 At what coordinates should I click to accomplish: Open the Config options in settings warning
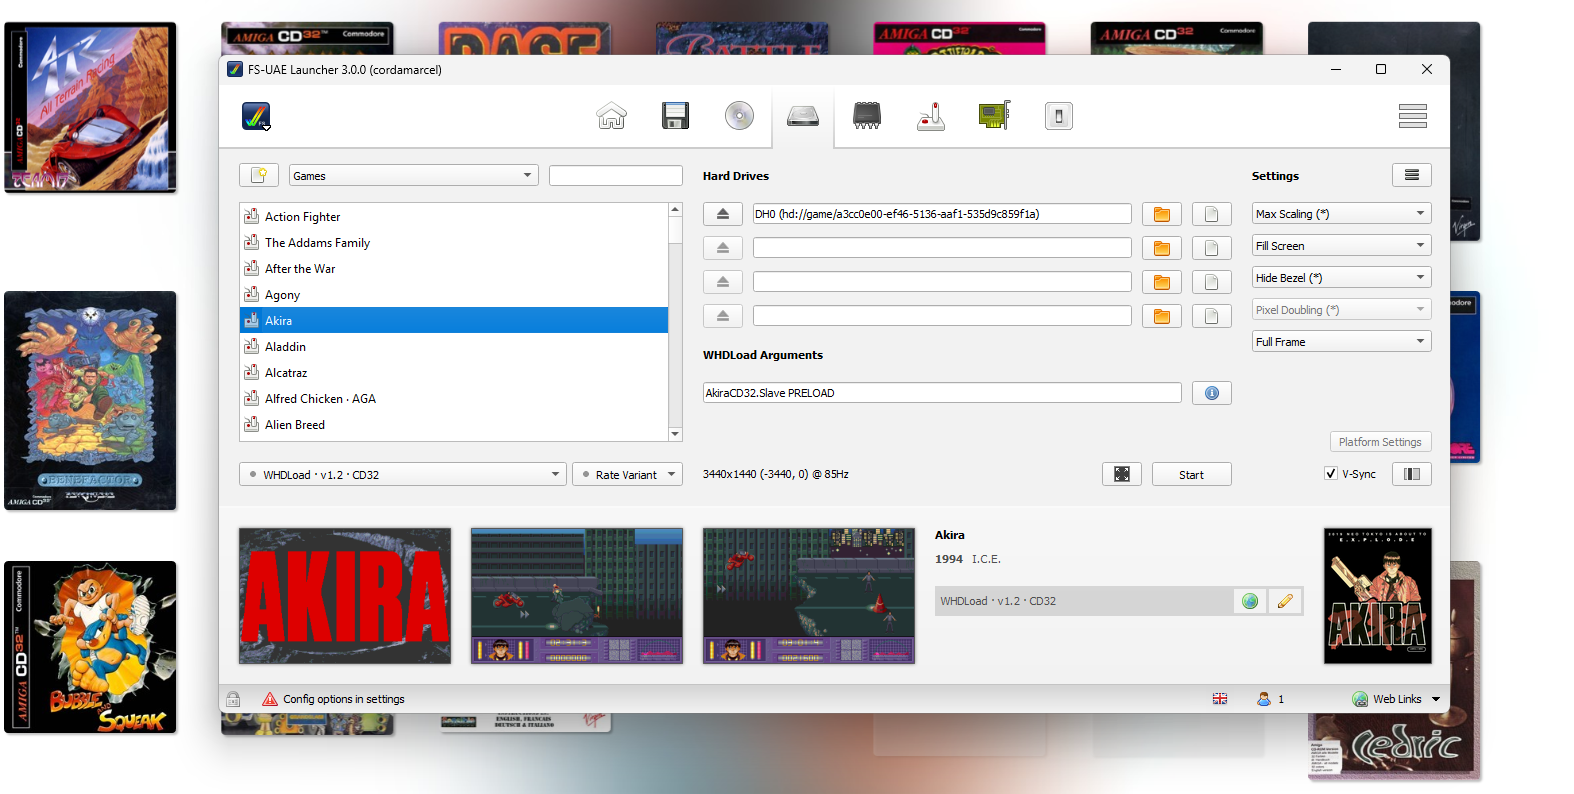(x=333, y=699)
